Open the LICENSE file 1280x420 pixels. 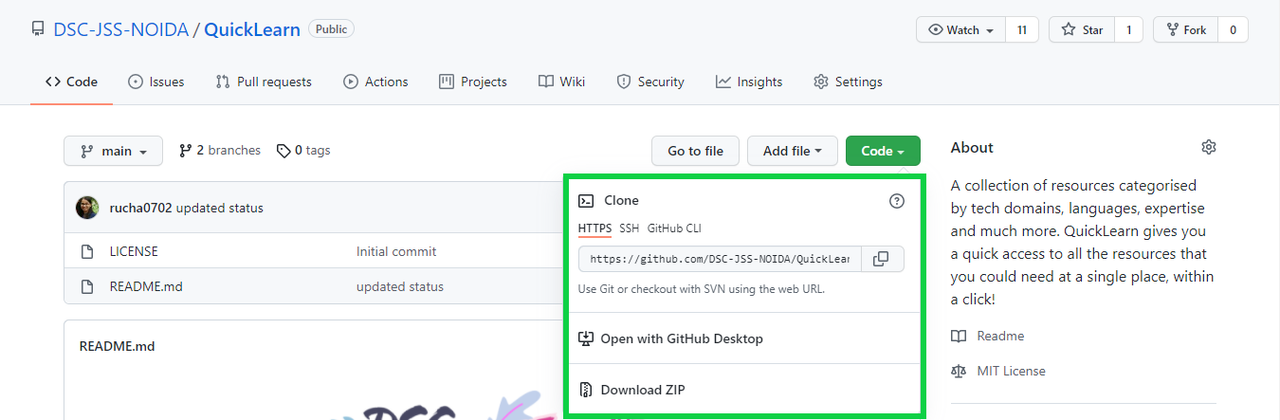134,252
